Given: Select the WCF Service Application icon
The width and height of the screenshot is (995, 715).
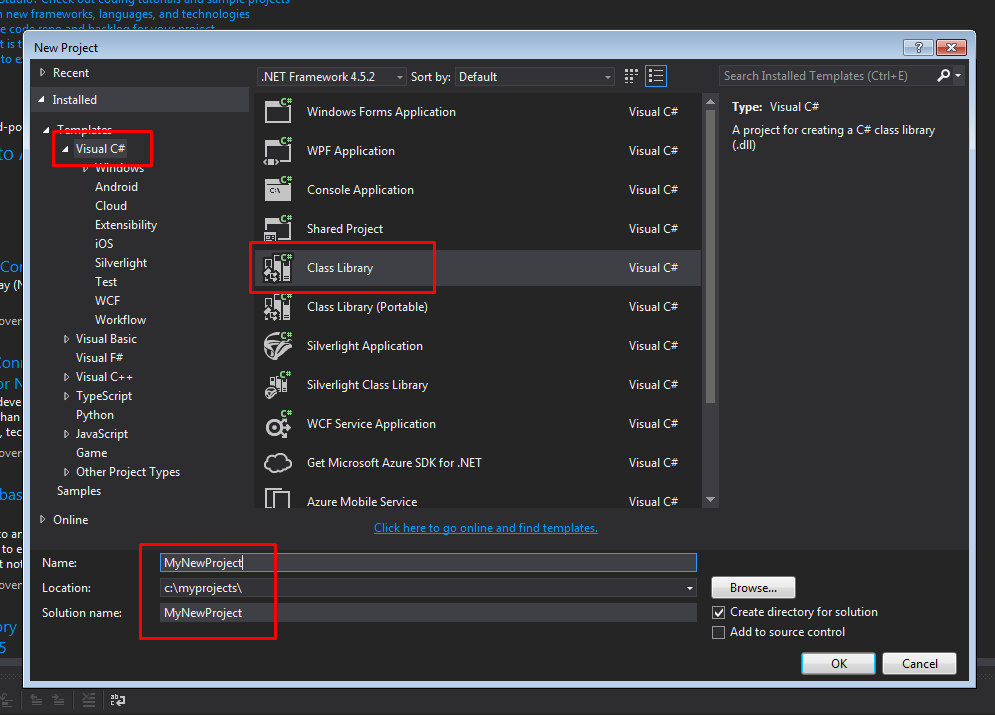Looking at the screenshot, I should pos(278,424).
